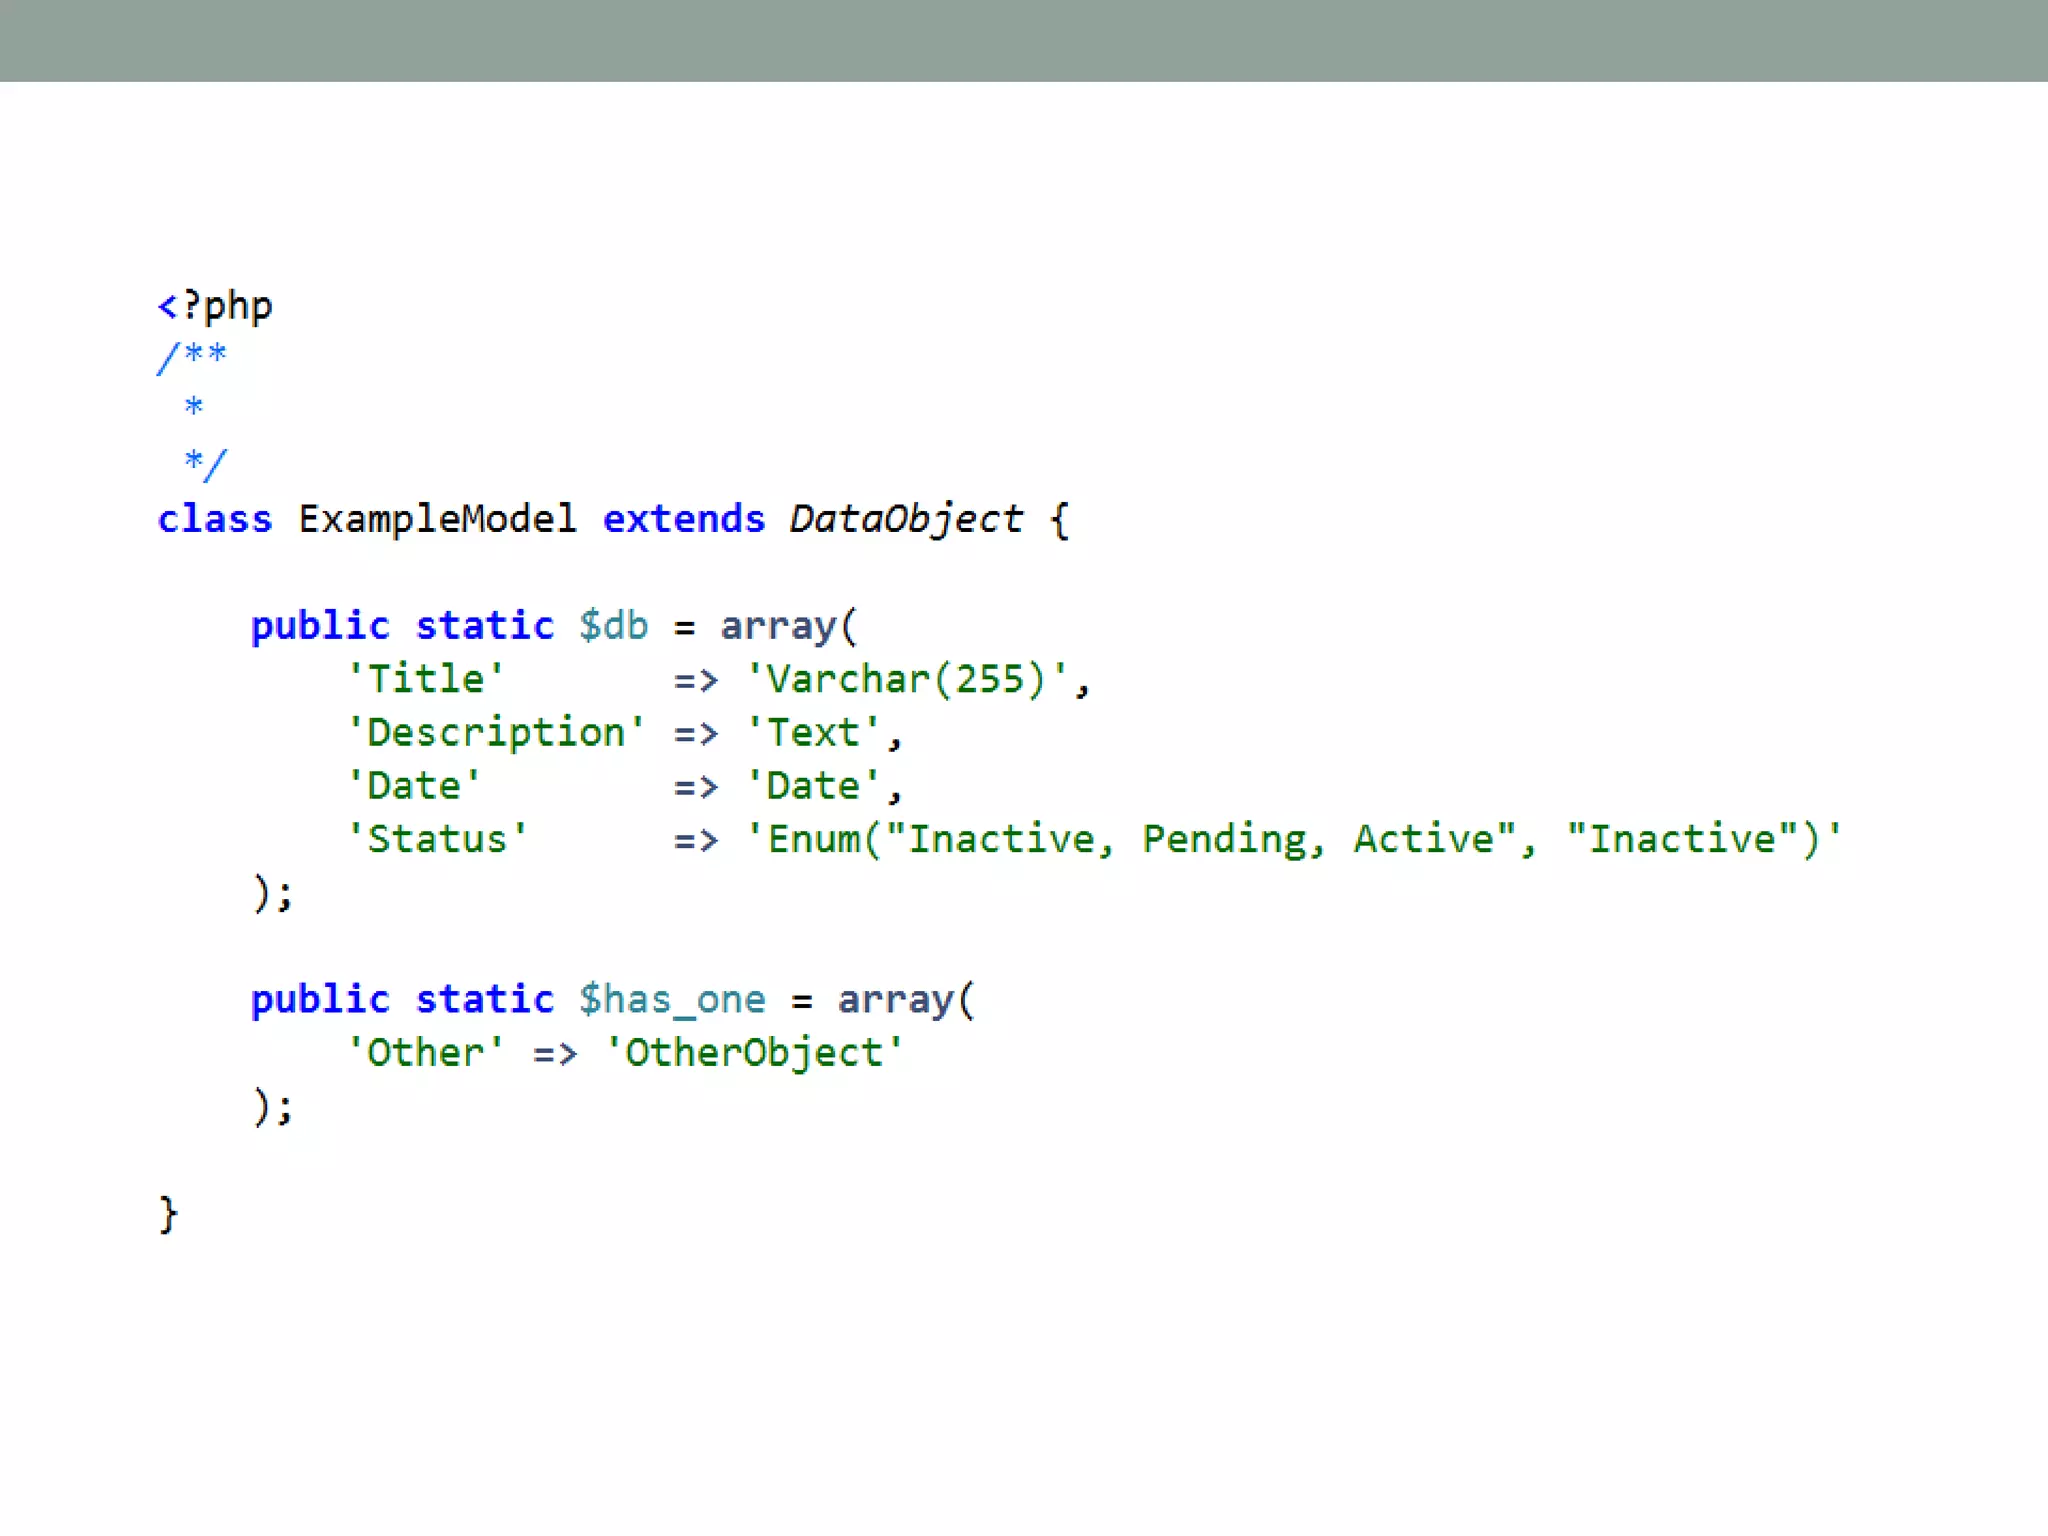Click the first public static keywords
This screenshot has width=2048, height=1536.
[401, 626]
